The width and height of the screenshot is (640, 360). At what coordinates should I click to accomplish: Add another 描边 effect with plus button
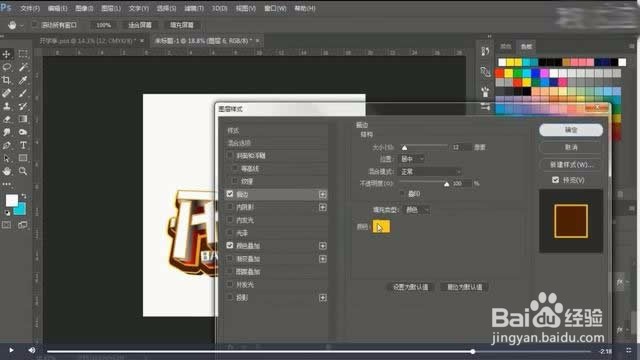coord(322,194)
